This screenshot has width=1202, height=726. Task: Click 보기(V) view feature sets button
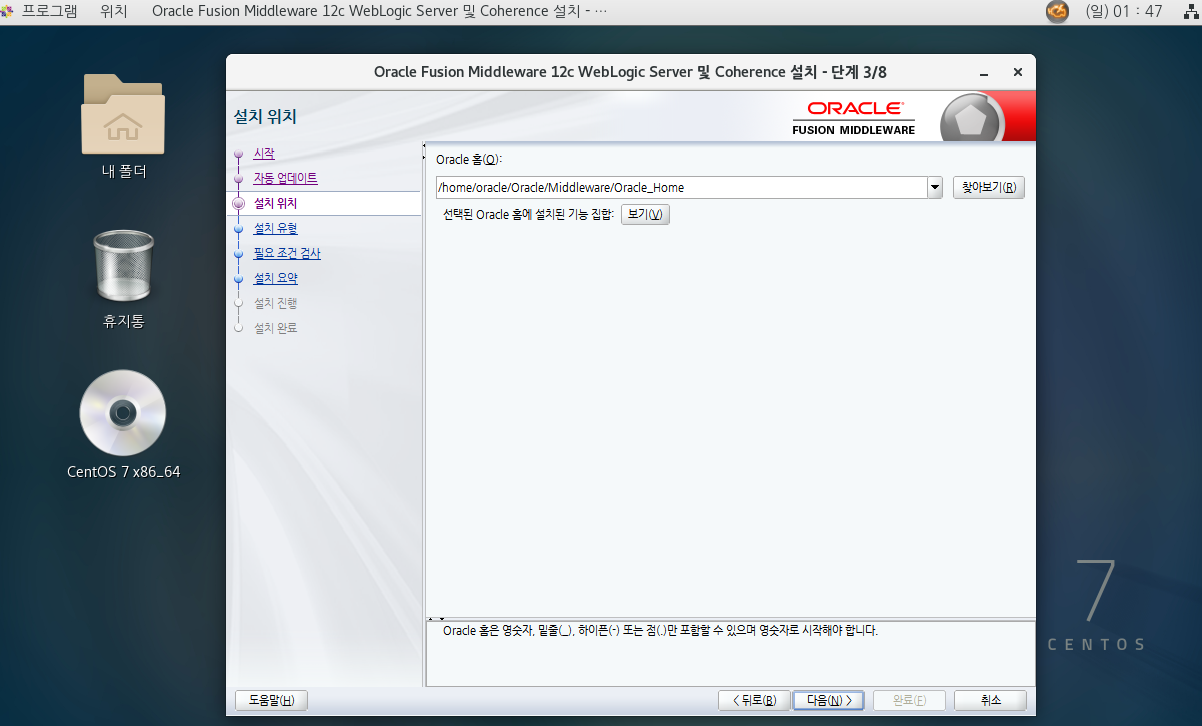click(645, 214)
